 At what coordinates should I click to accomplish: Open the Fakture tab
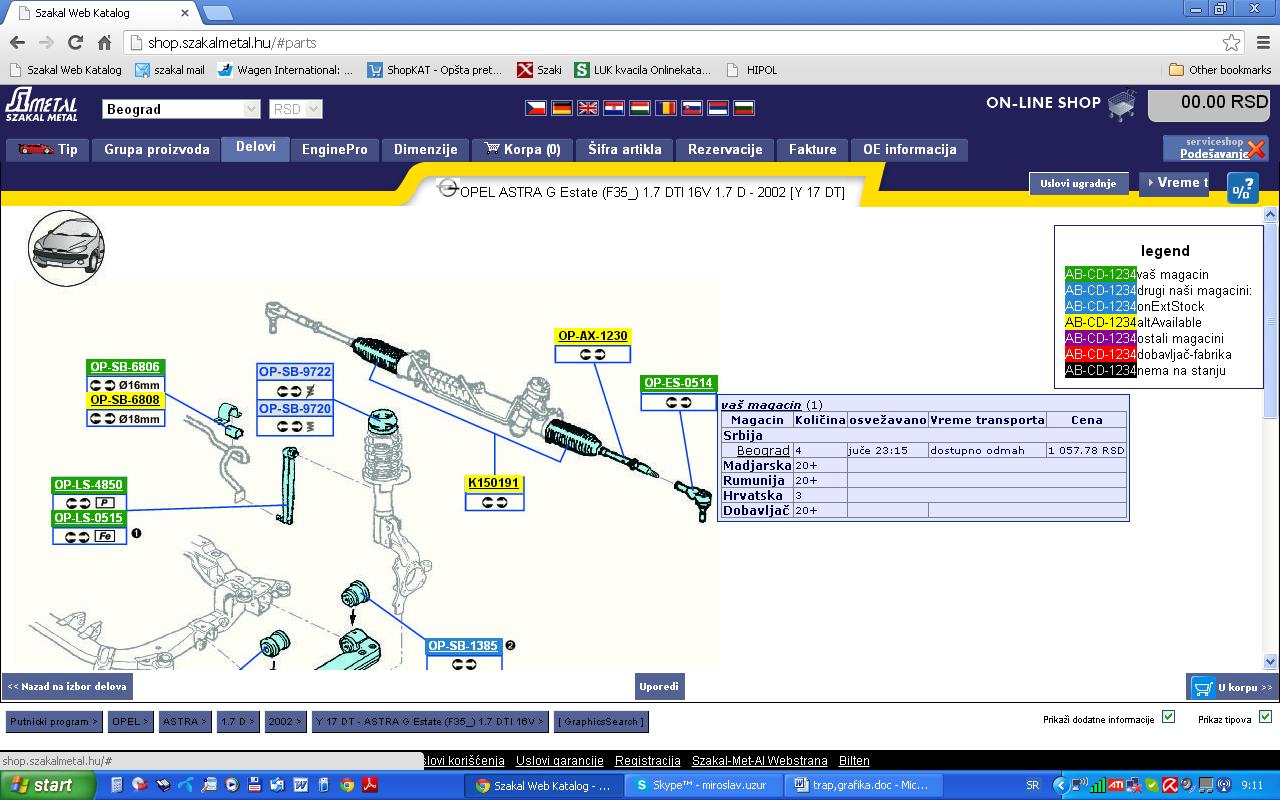812,150
